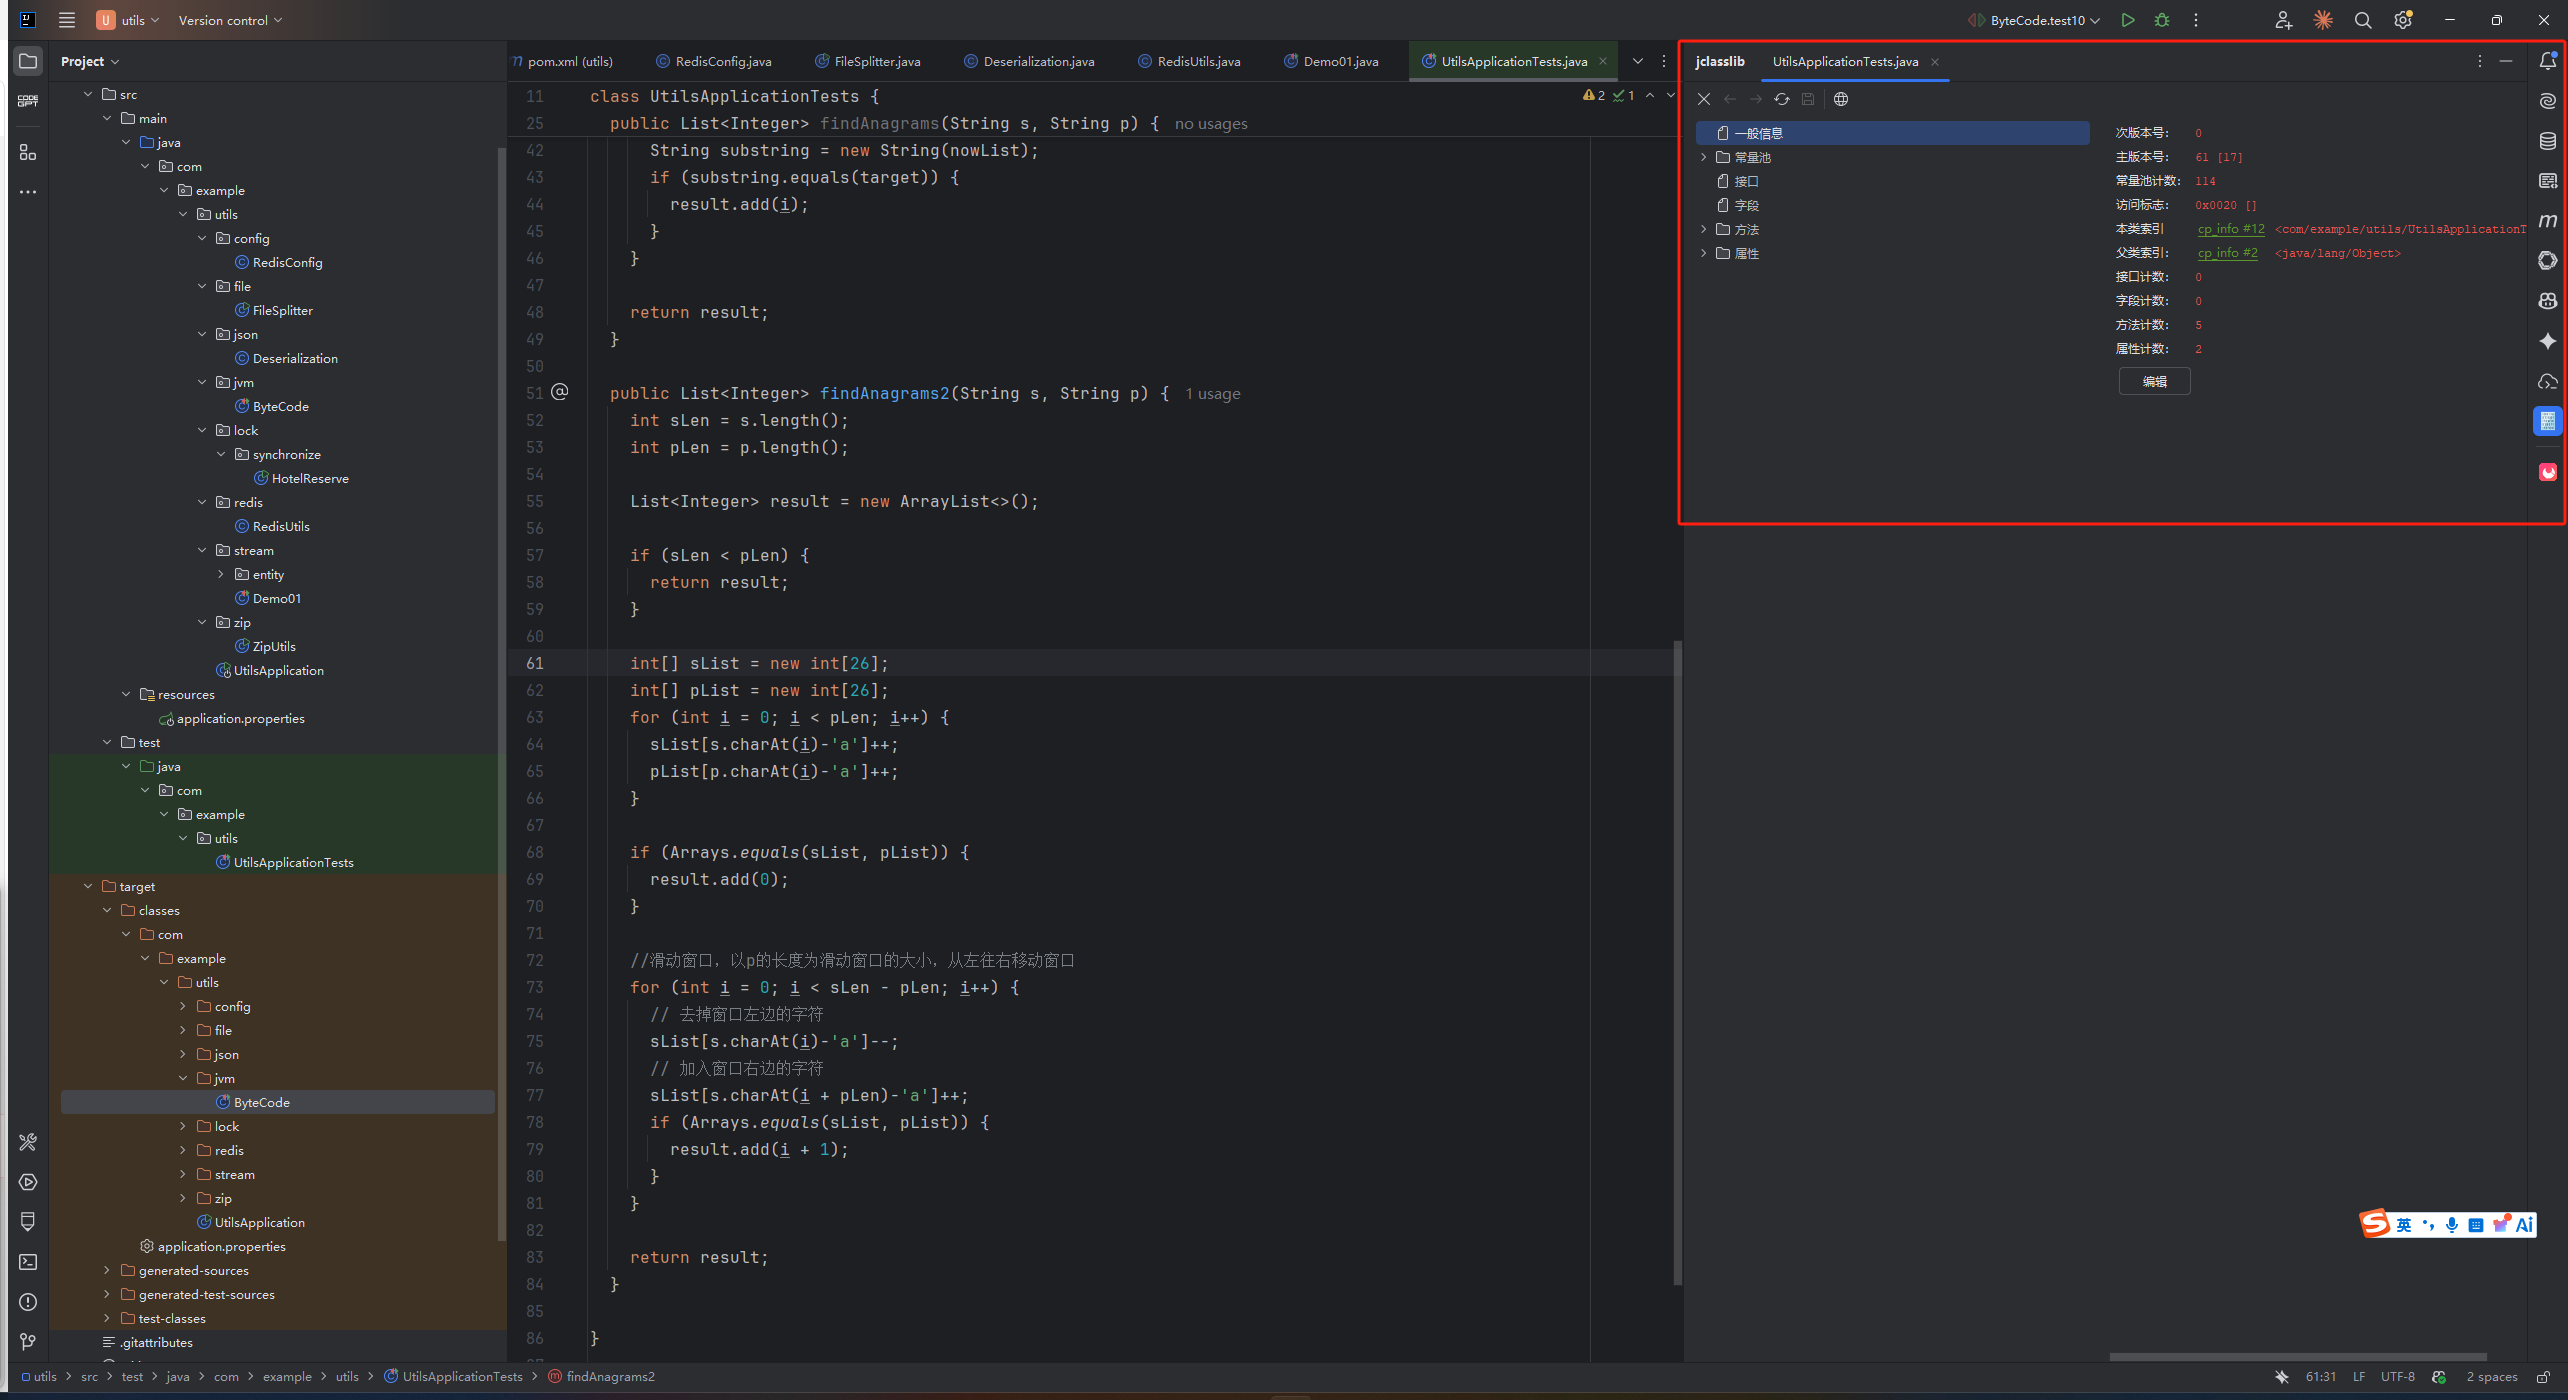Open the Notifications bell icon
The height and width of the screenshot is (1400, 2568).
pyautogui.click(x=2548, y=61)
